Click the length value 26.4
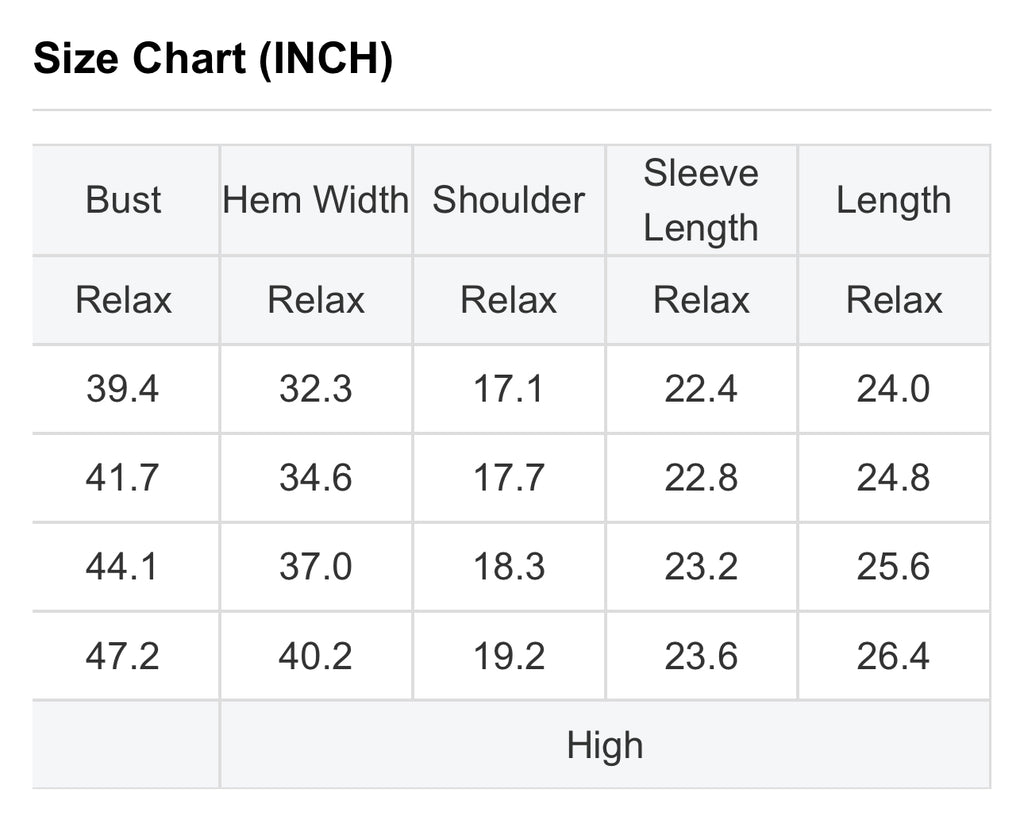The width and height of the screenshot is (1024, 816). 893,656
